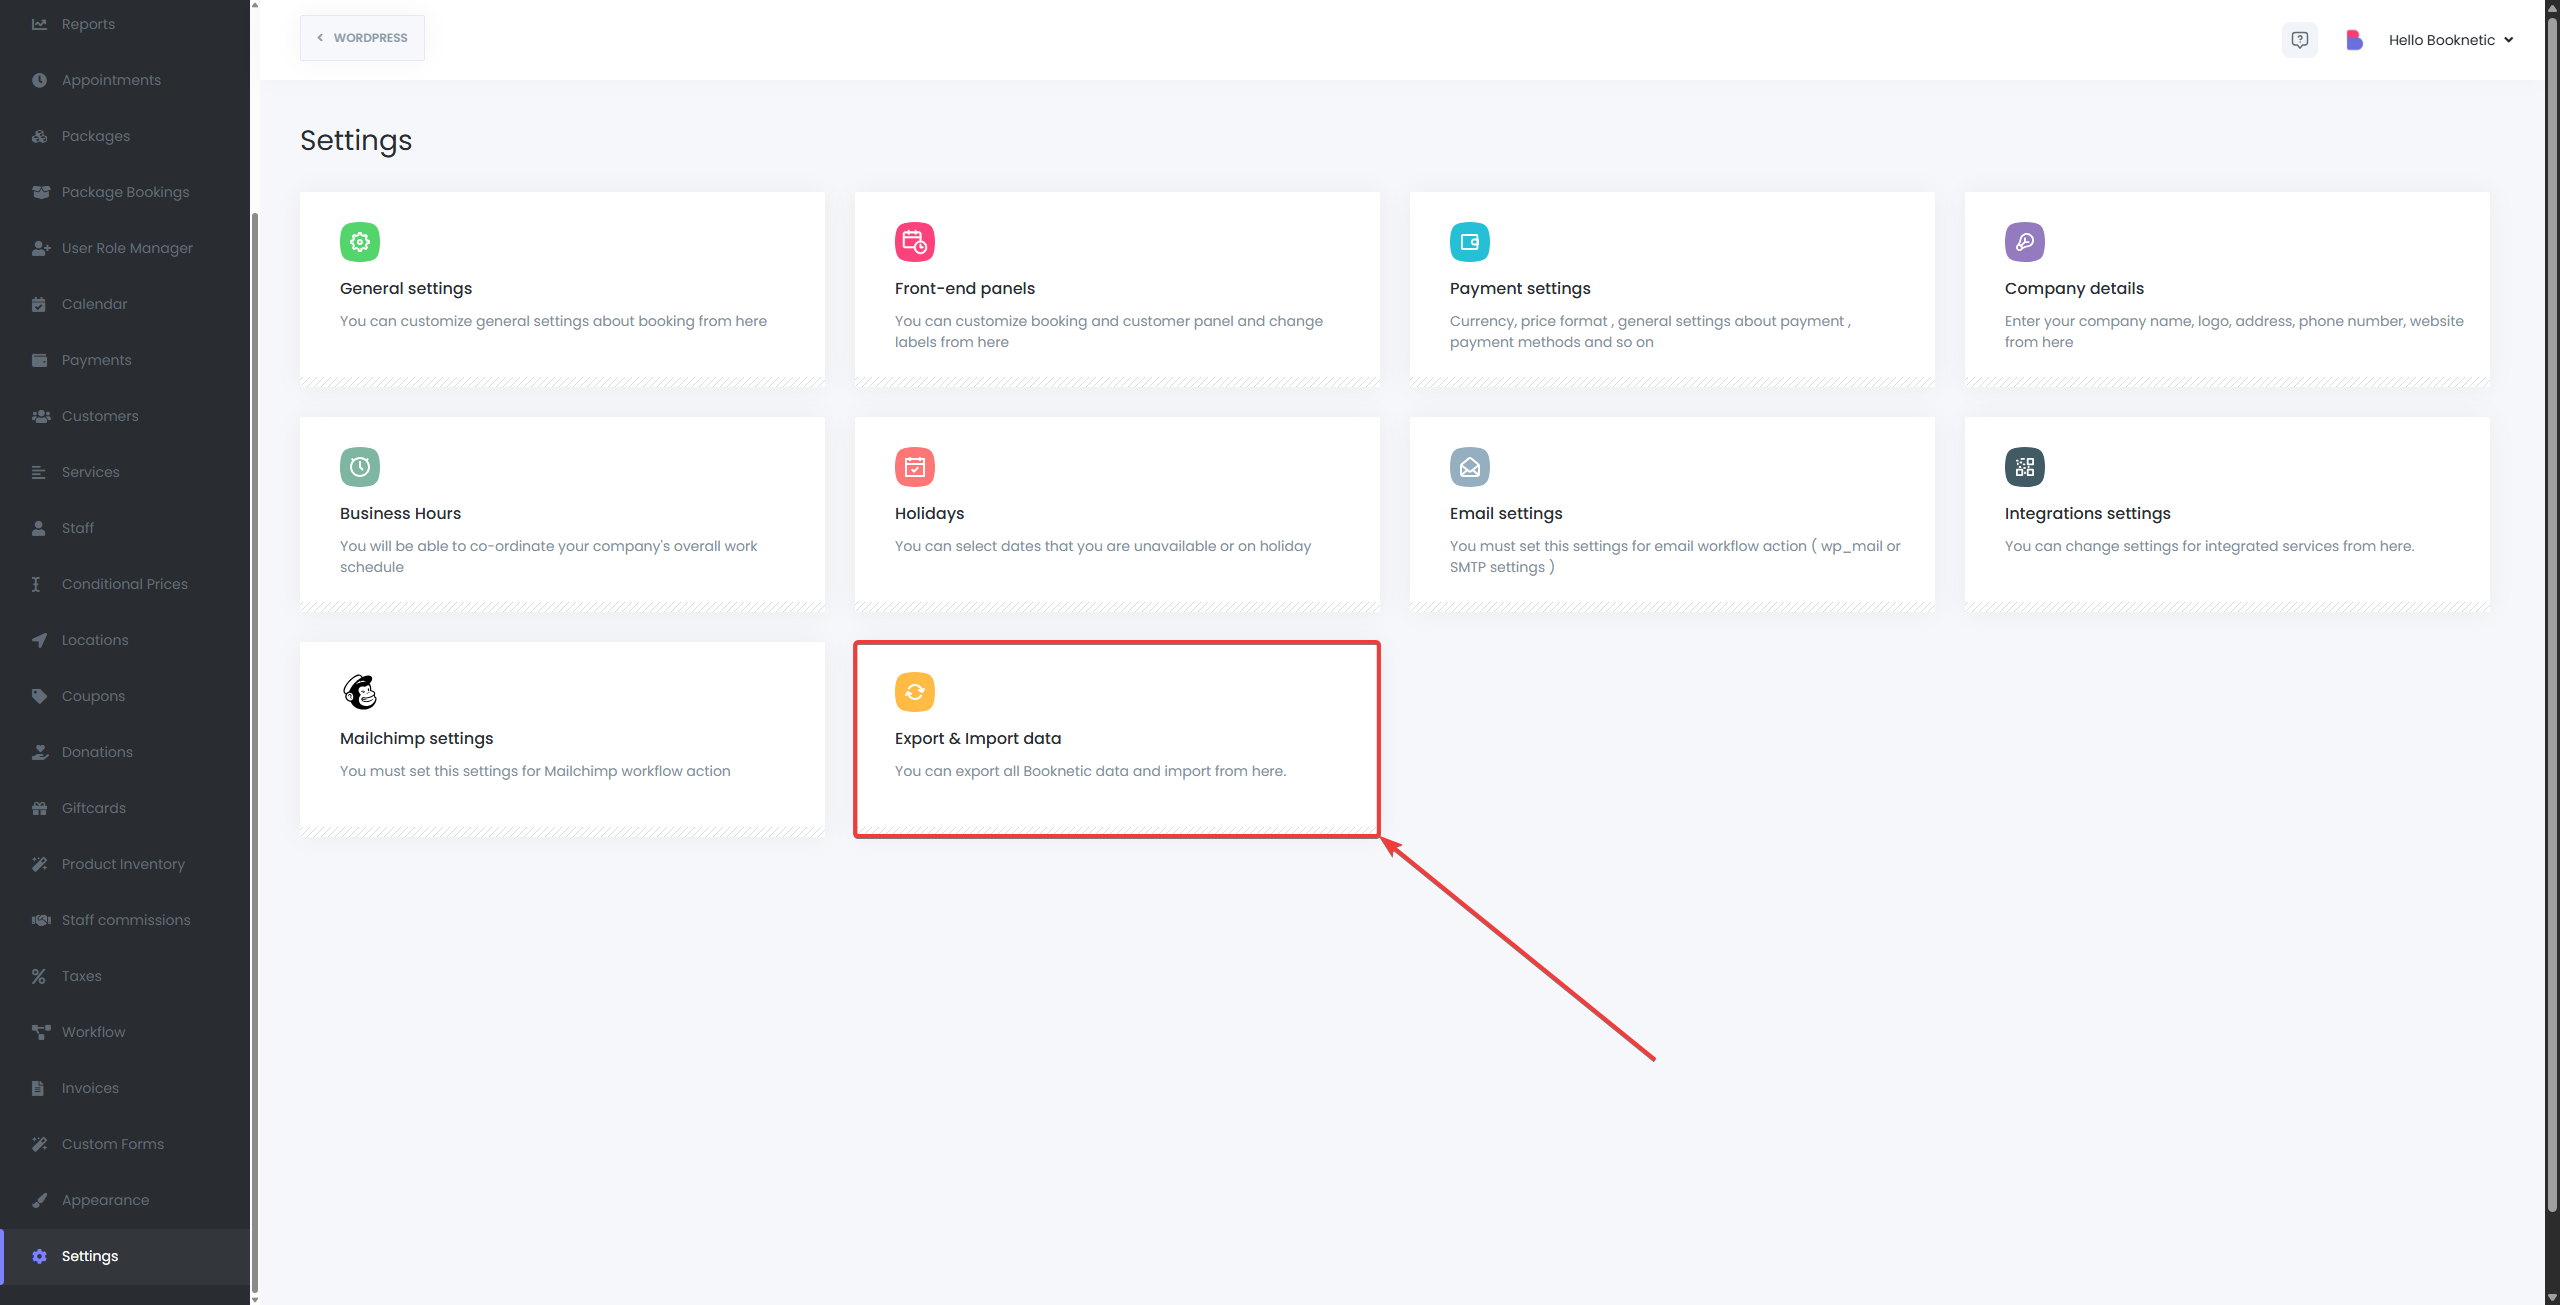Viewport: 2560px width, 1305px height.
Task: Open the Company details title link
Action: tap(2074, 288)
